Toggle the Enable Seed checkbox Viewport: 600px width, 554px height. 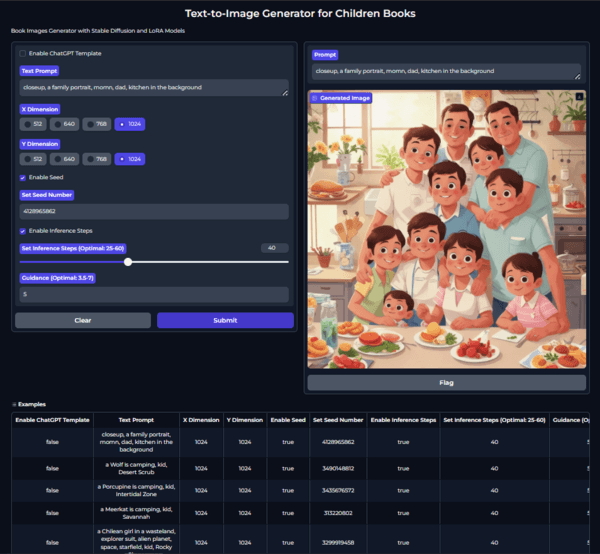[x=23, y=178]
